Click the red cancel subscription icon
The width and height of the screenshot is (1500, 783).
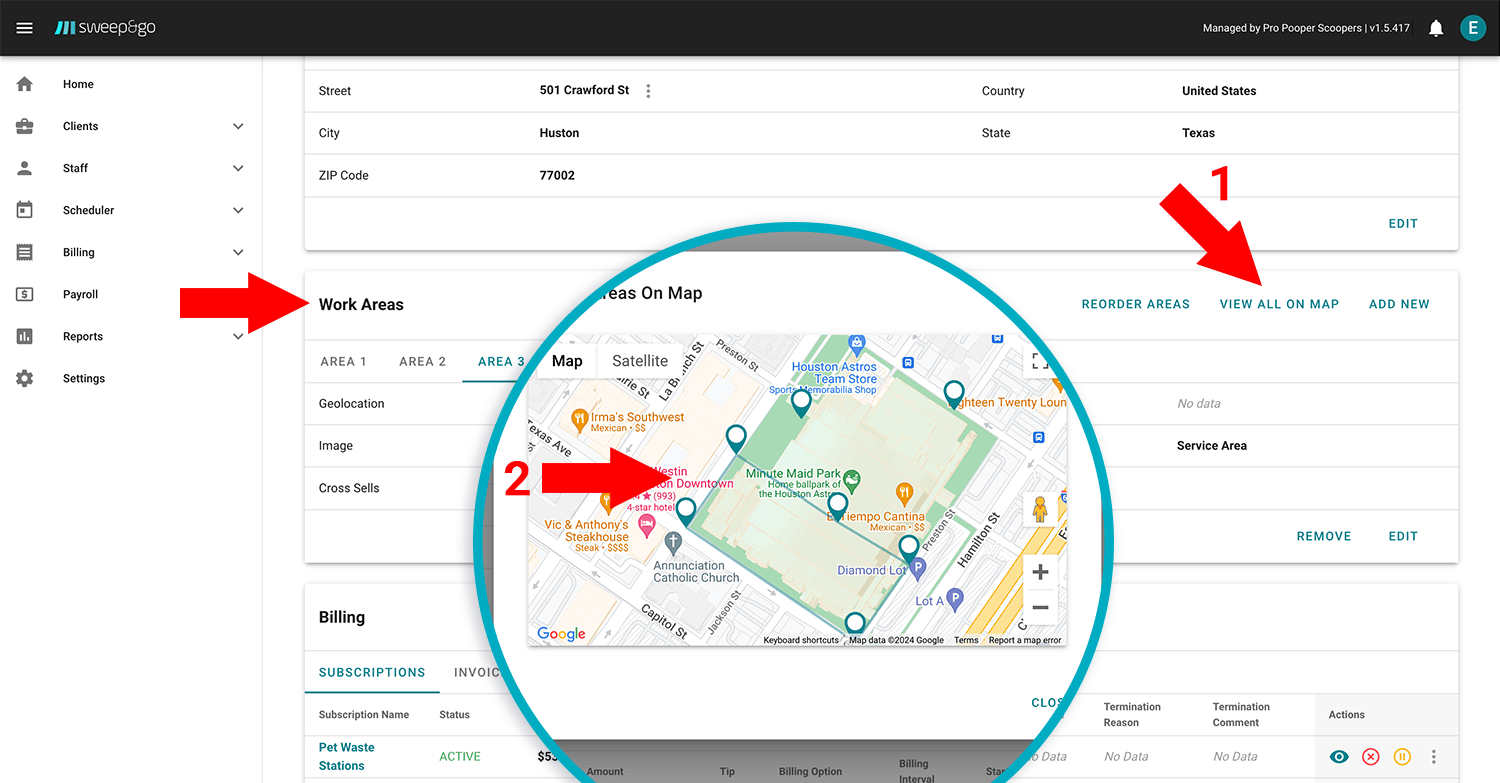(1370, 757)
